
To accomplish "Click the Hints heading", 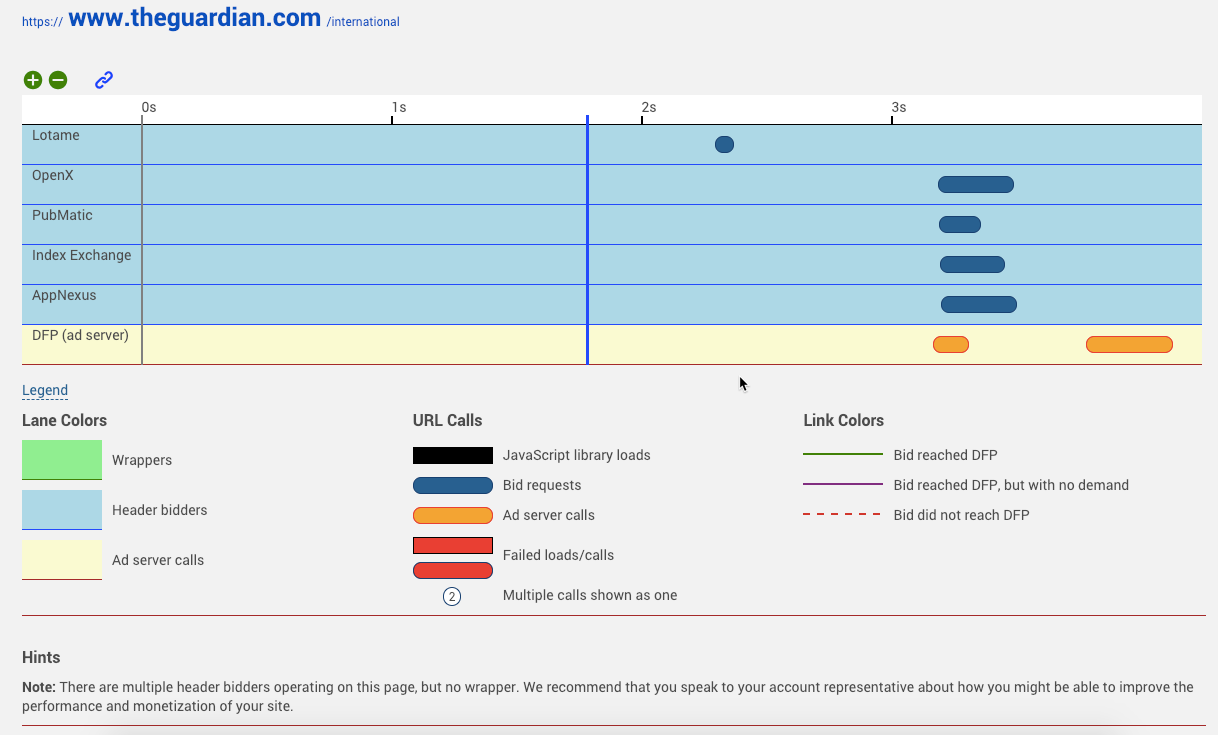I will (41, 657).
